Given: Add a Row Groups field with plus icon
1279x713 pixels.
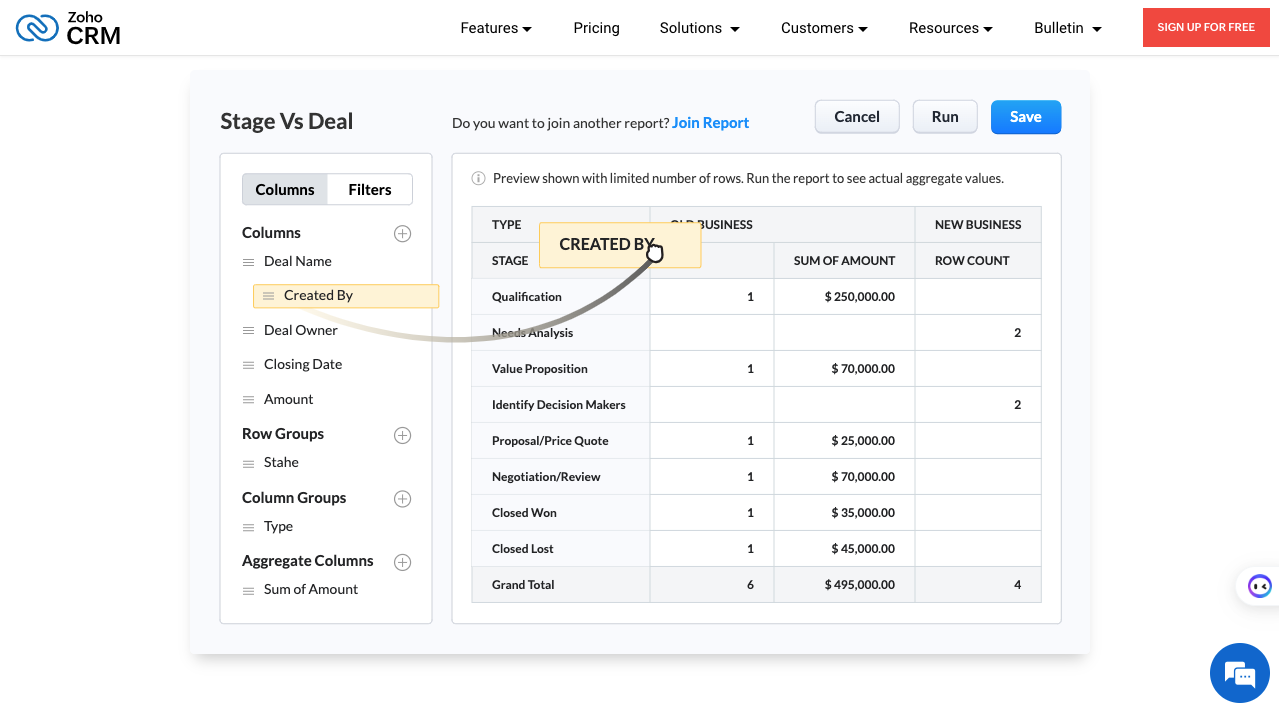Looking at the screenshot, I should click(402, 435).
